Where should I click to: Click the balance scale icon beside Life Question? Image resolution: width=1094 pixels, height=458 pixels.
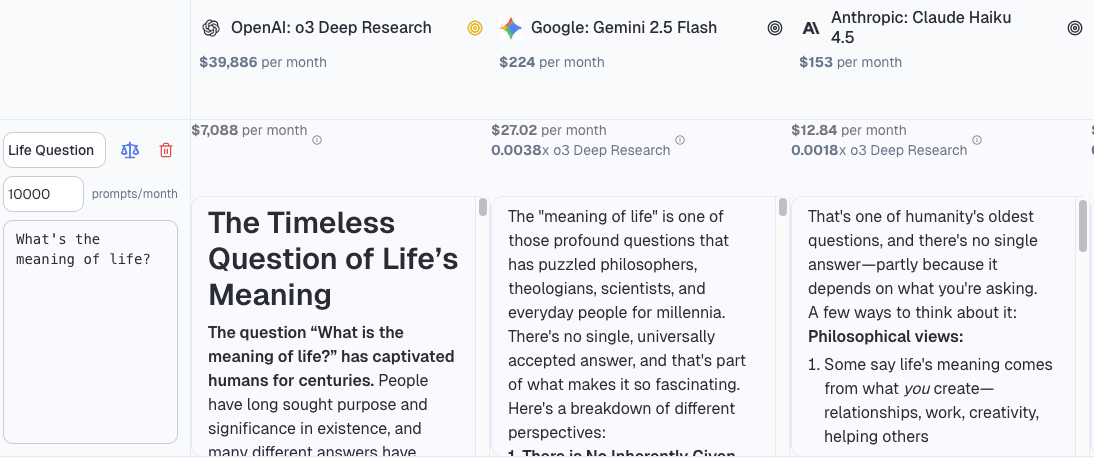click(x=130, y=150)
